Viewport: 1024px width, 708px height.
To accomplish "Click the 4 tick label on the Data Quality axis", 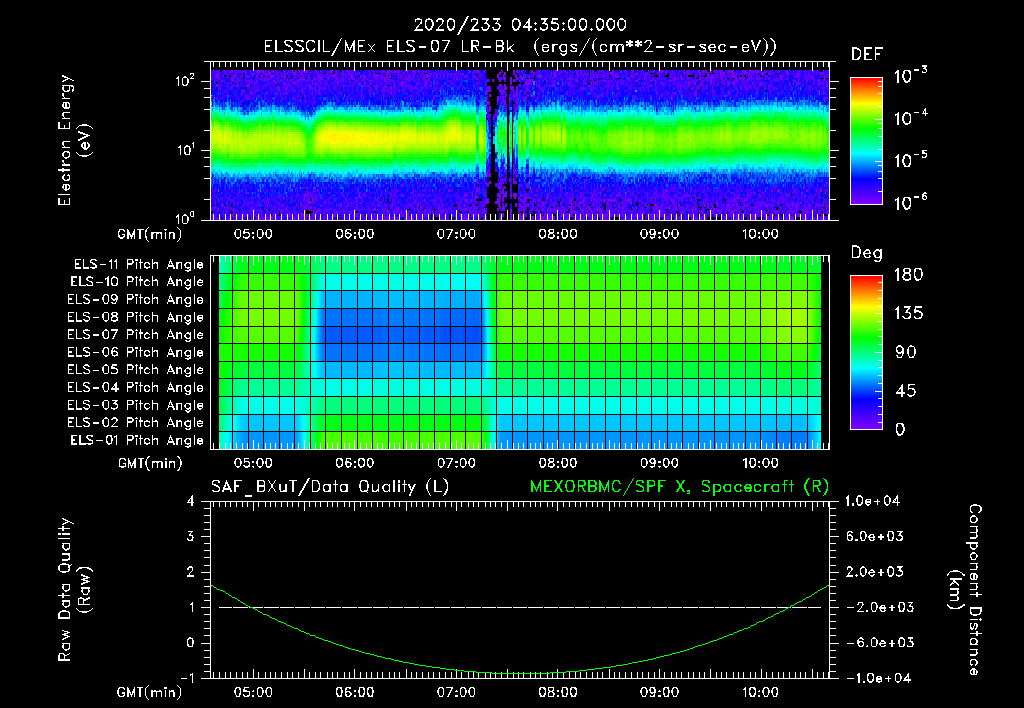I will point(190,501).
